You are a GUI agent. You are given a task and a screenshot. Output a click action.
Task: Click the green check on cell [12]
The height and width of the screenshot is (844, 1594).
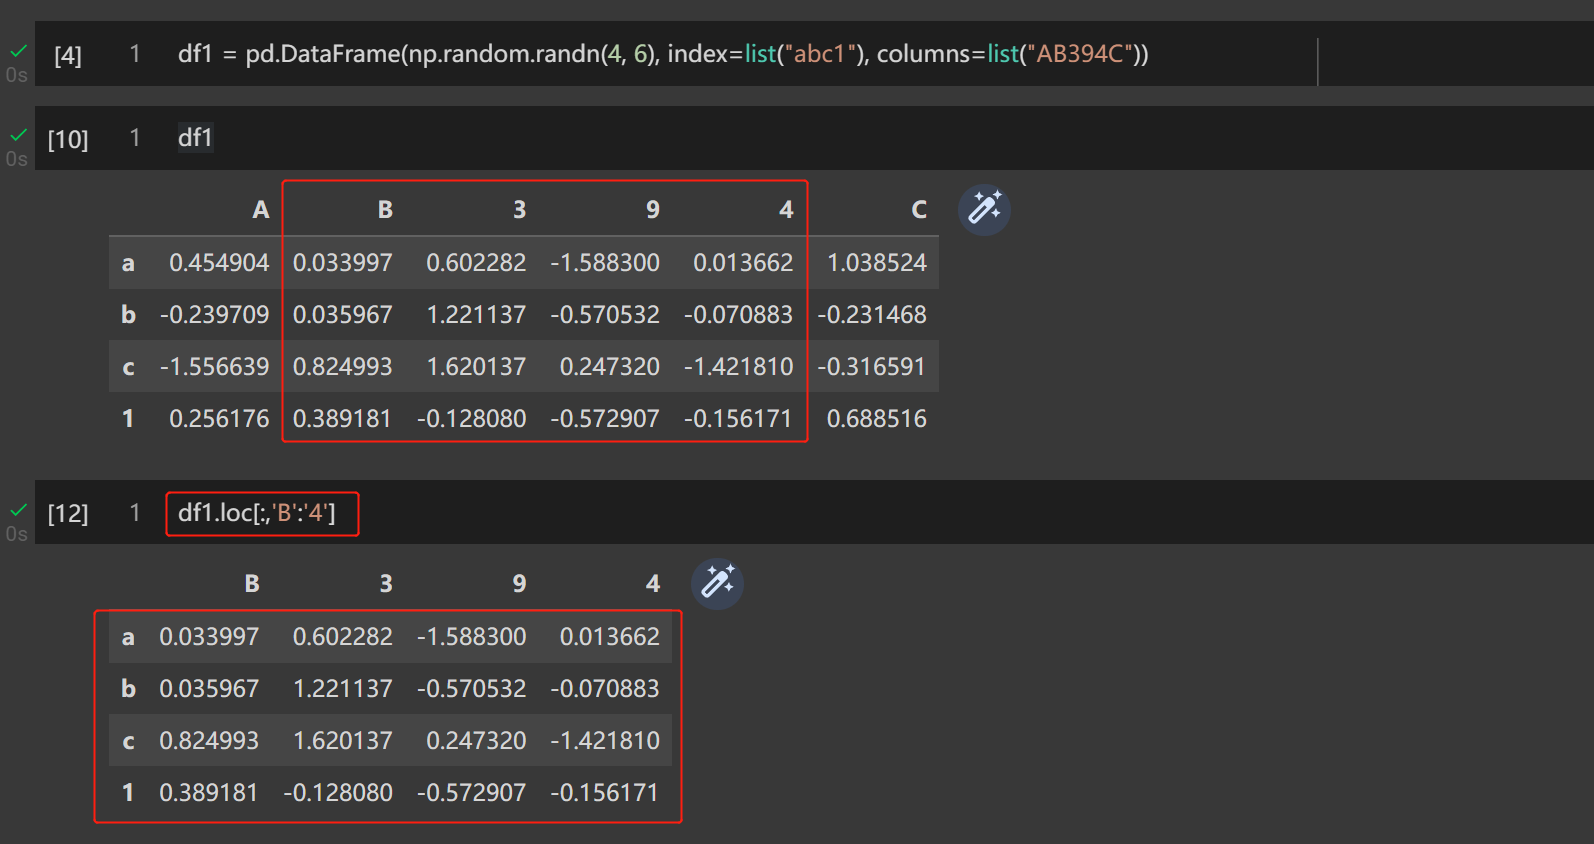[18, 510]
